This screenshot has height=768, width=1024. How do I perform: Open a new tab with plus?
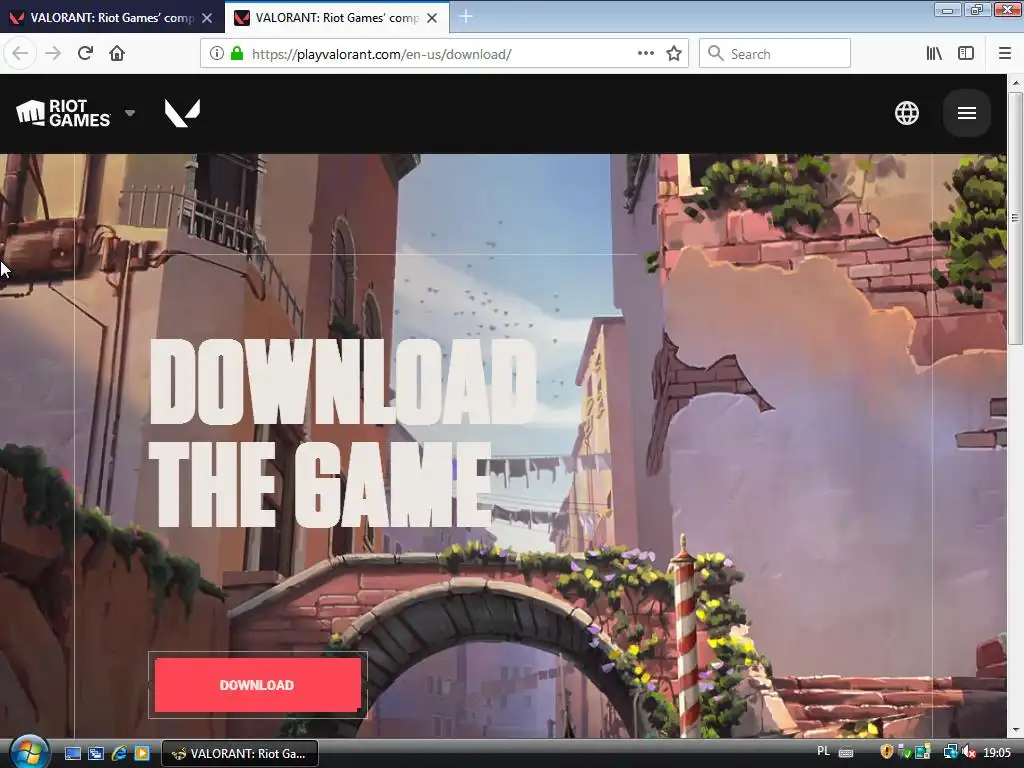466,17
